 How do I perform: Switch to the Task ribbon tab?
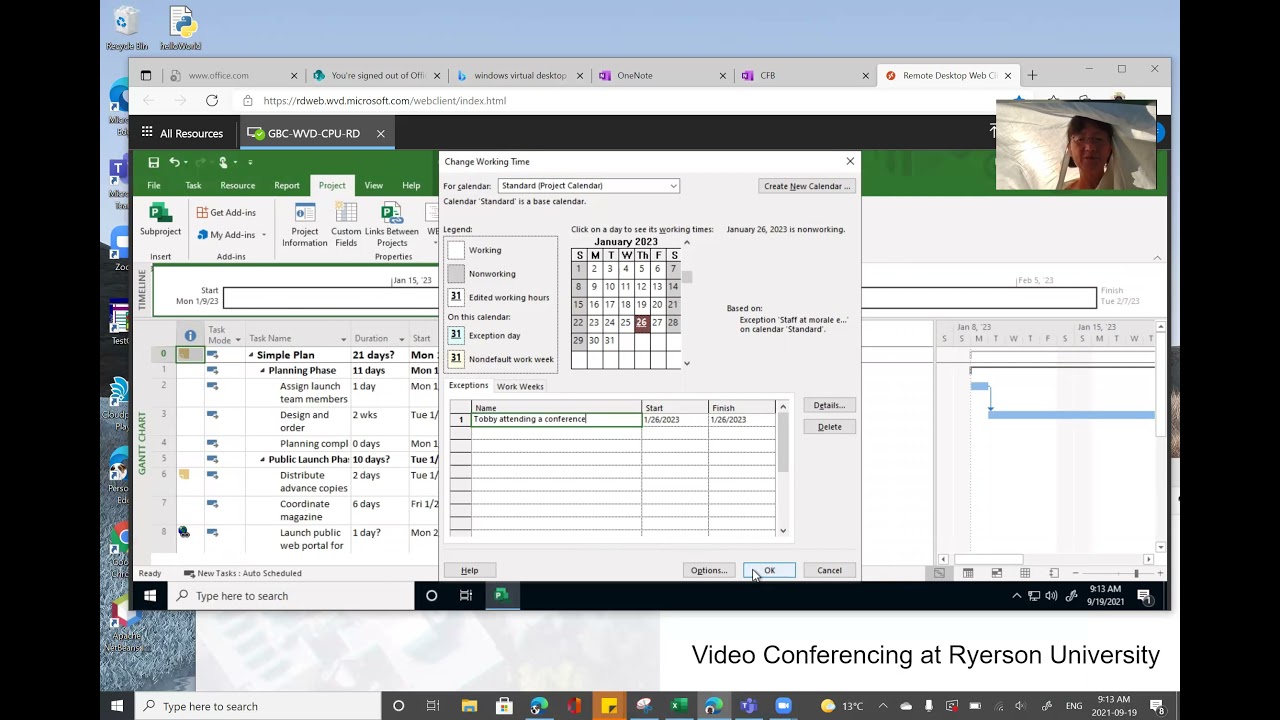pyautogui.click(x=193, y=185)
